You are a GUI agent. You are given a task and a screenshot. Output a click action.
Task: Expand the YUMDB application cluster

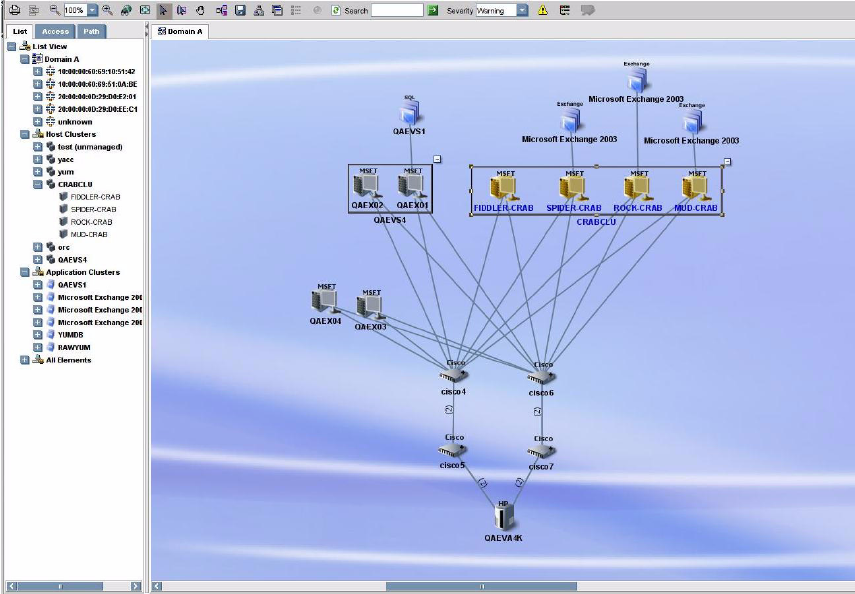pyautogui.click(x=37, y=335)
